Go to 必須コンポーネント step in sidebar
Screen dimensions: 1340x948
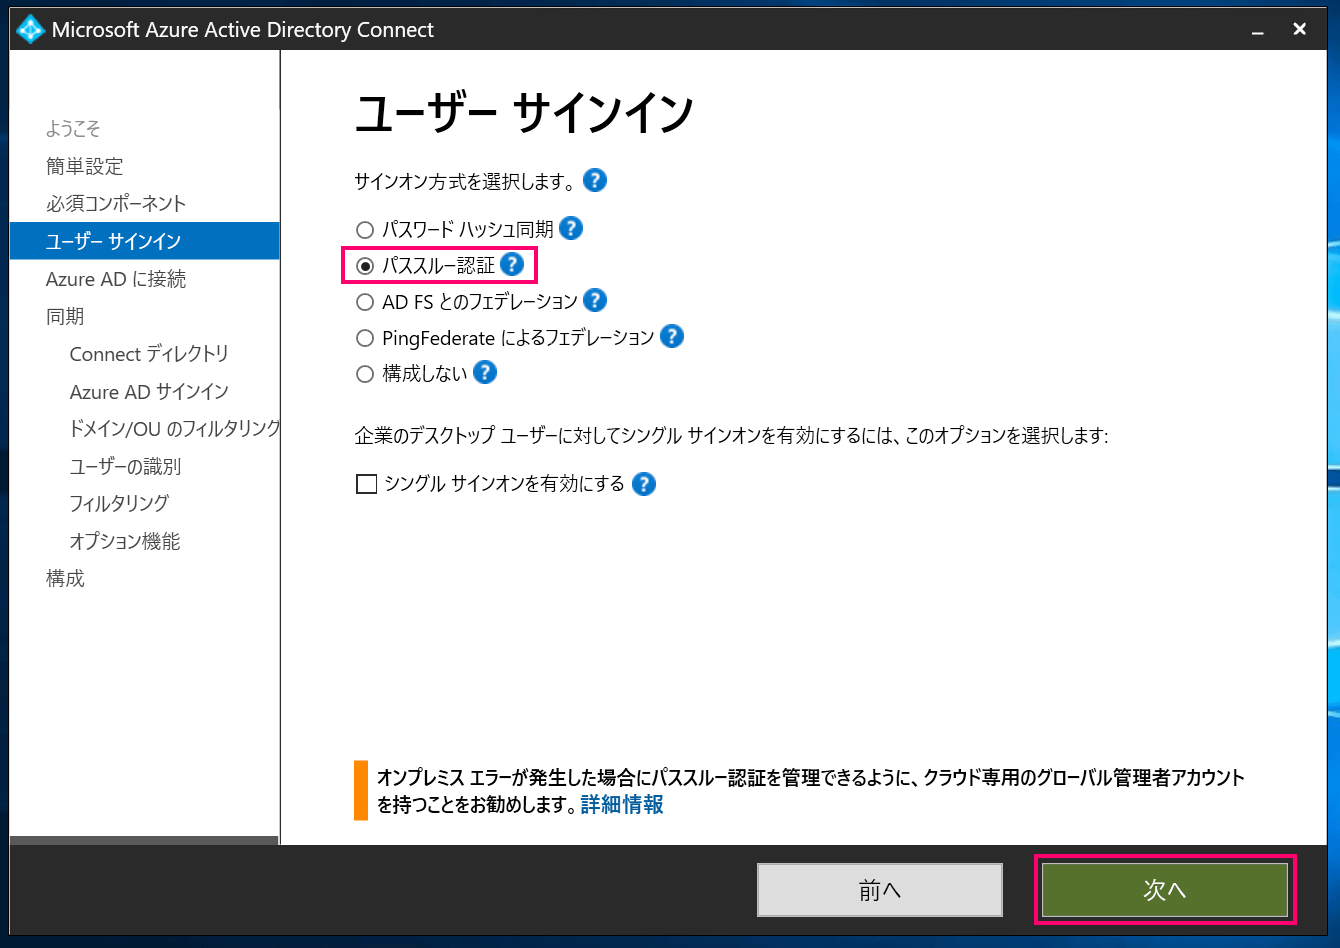116,204
